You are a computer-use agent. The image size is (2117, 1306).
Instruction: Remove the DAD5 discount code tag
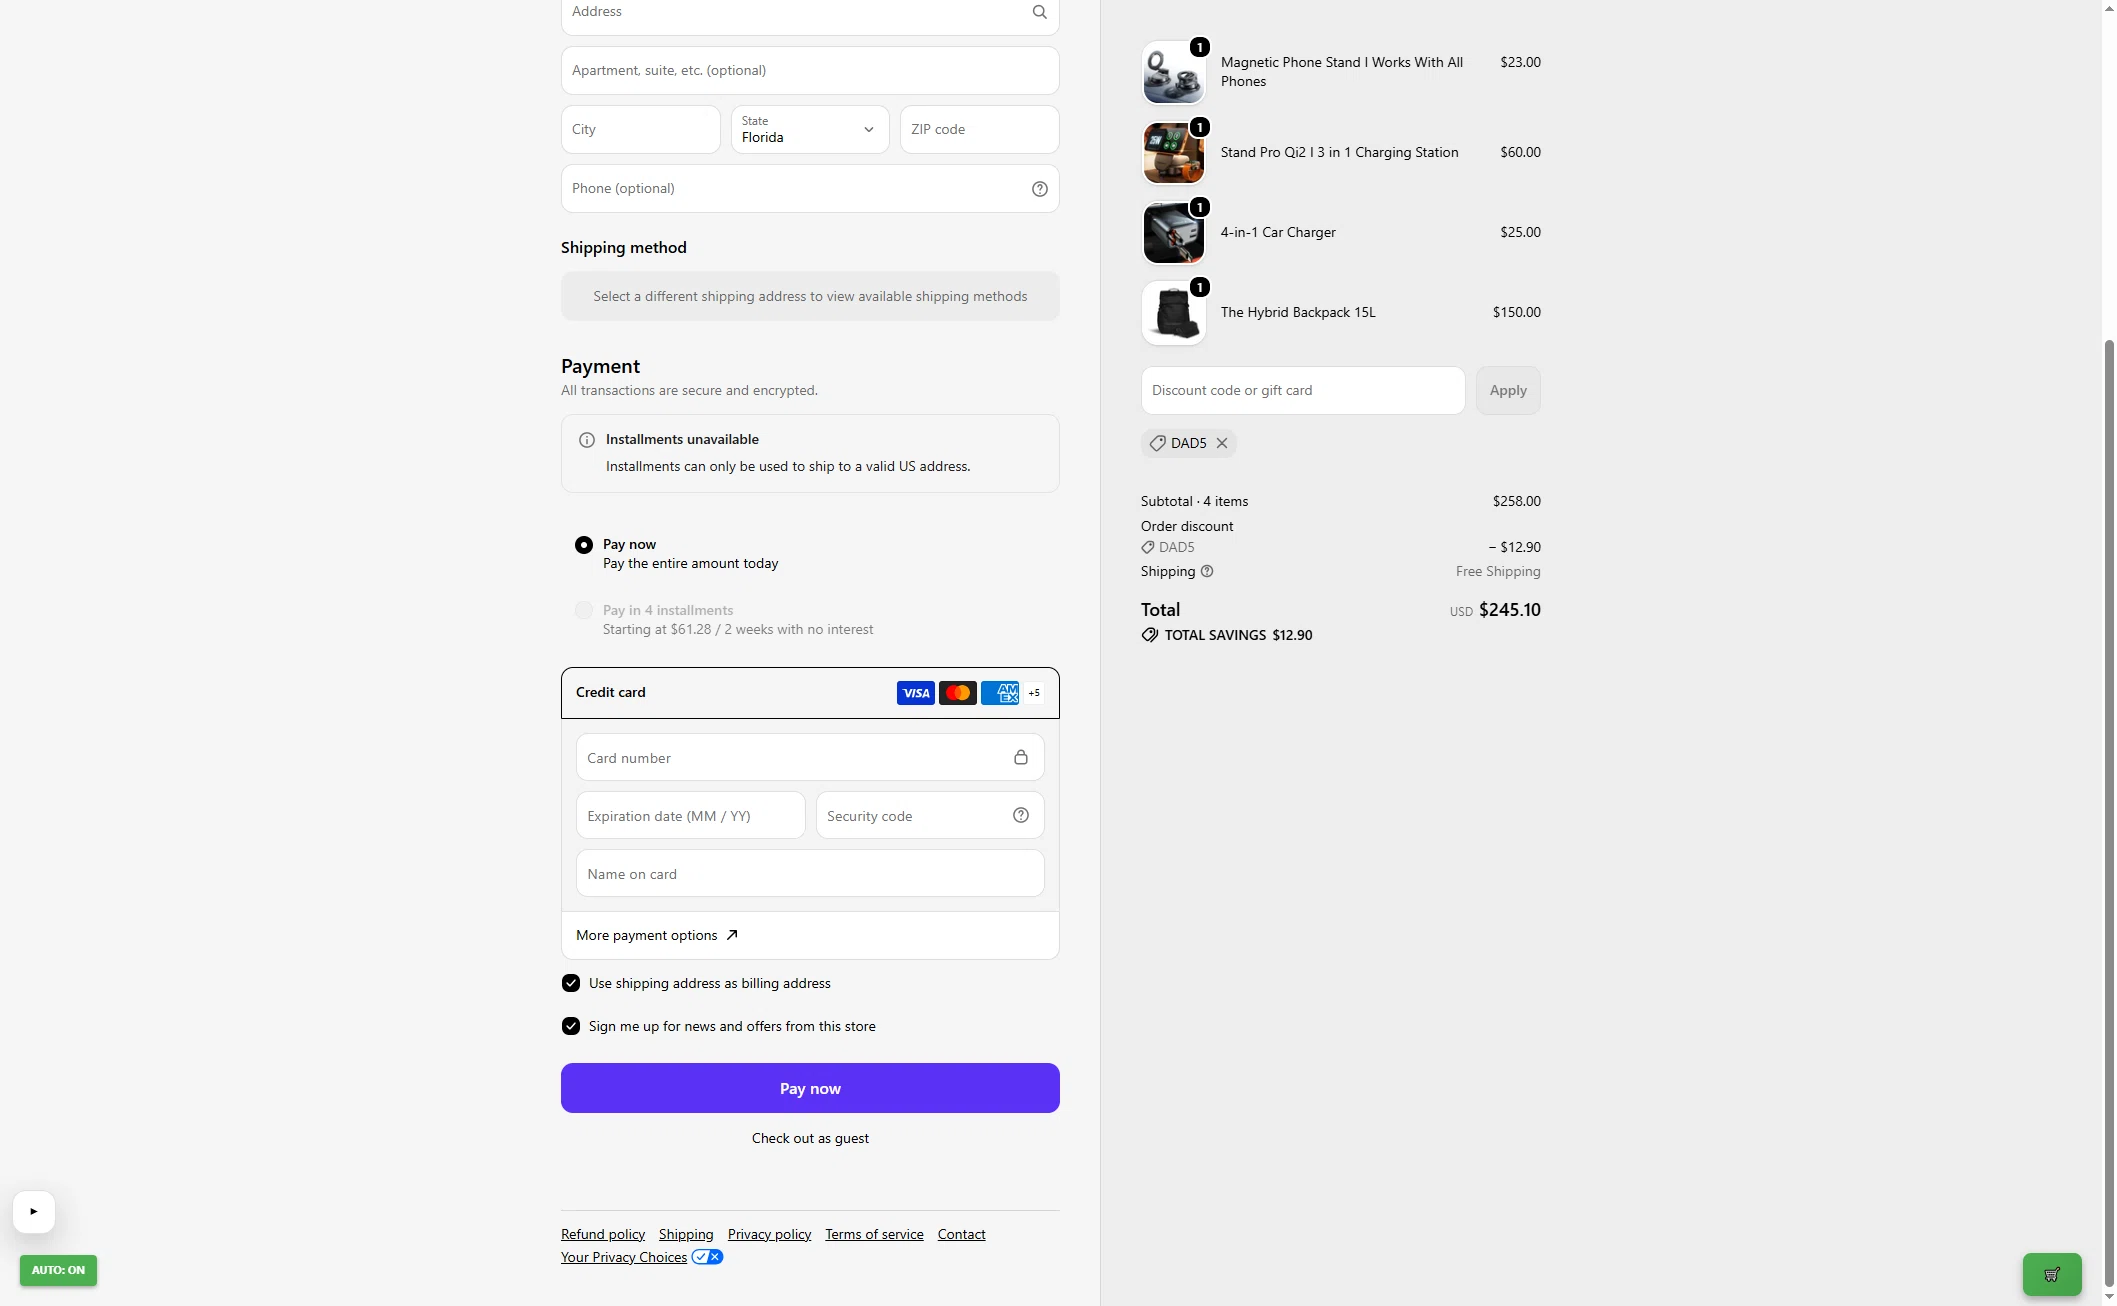1222,443
